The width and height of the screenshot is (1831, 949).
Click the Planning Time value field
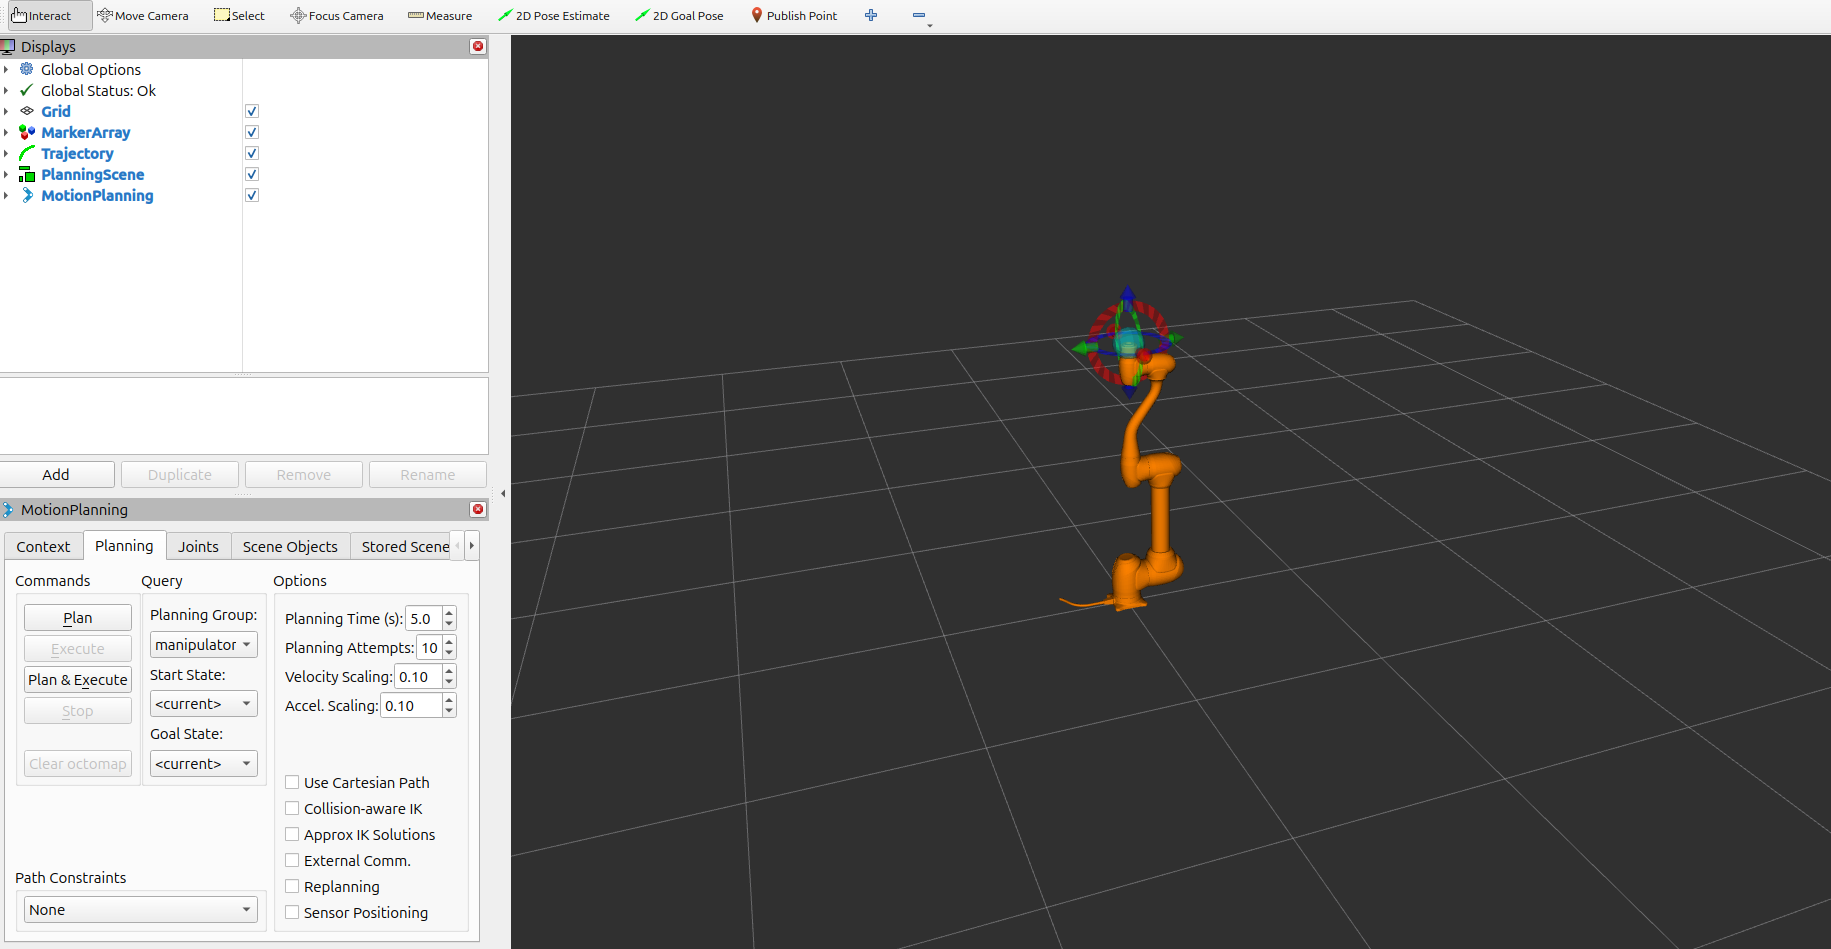[423, 619]
